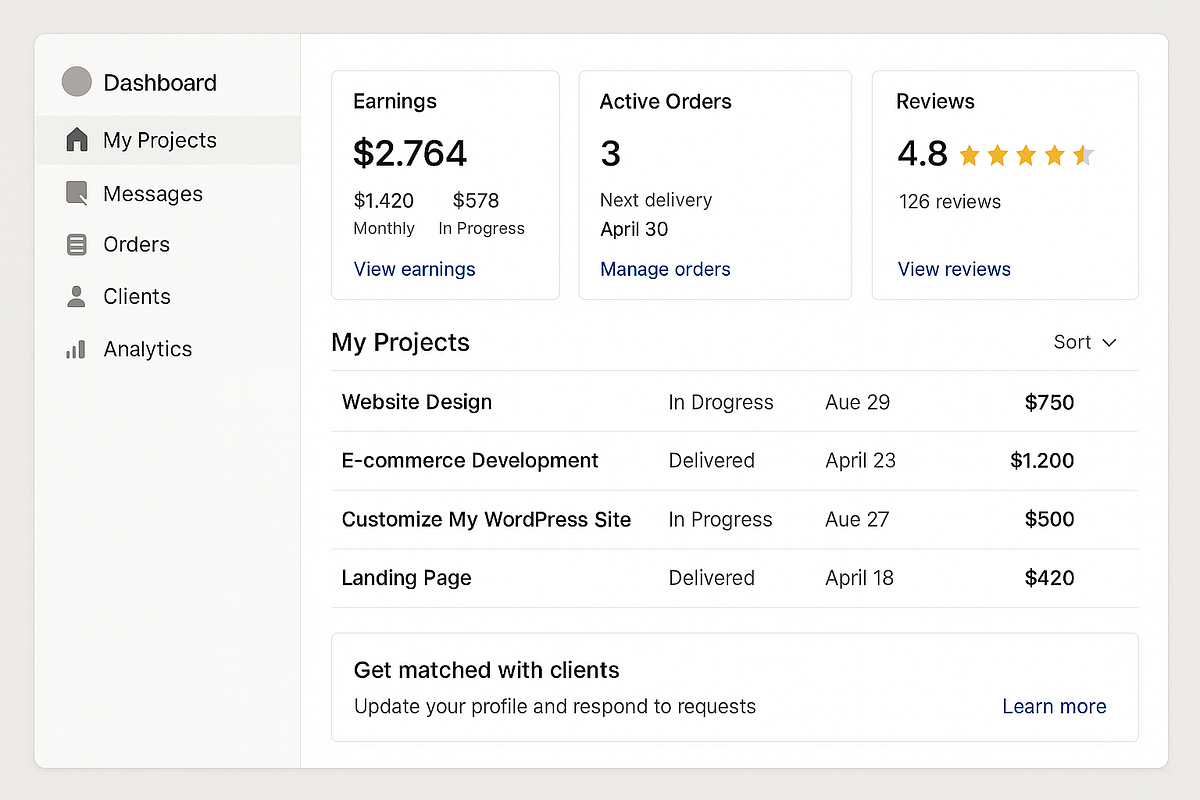Click the Active Orders card heading
The image size is (1200, 800).
point(666,101)
